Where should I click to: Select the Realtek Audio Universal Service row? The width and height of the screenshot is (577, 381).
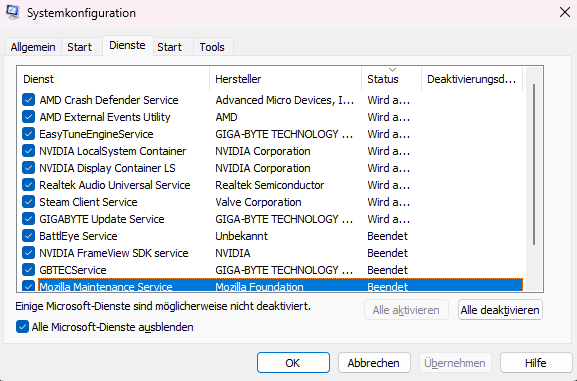click(272, 185)
